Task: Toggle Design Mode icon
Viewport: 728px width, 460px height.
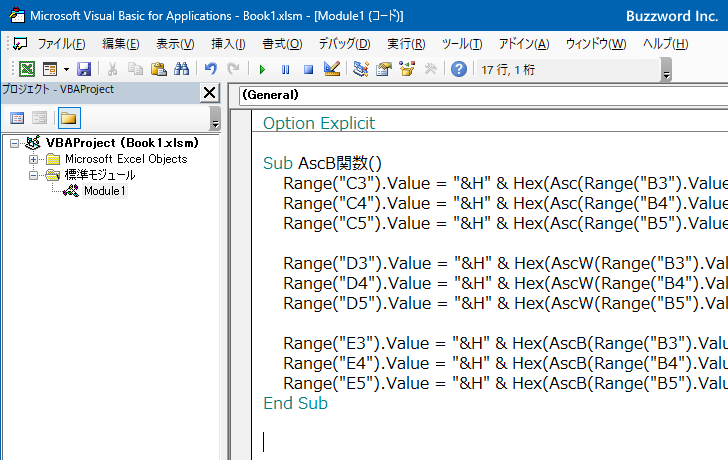Action: click(x=332, y=69)
